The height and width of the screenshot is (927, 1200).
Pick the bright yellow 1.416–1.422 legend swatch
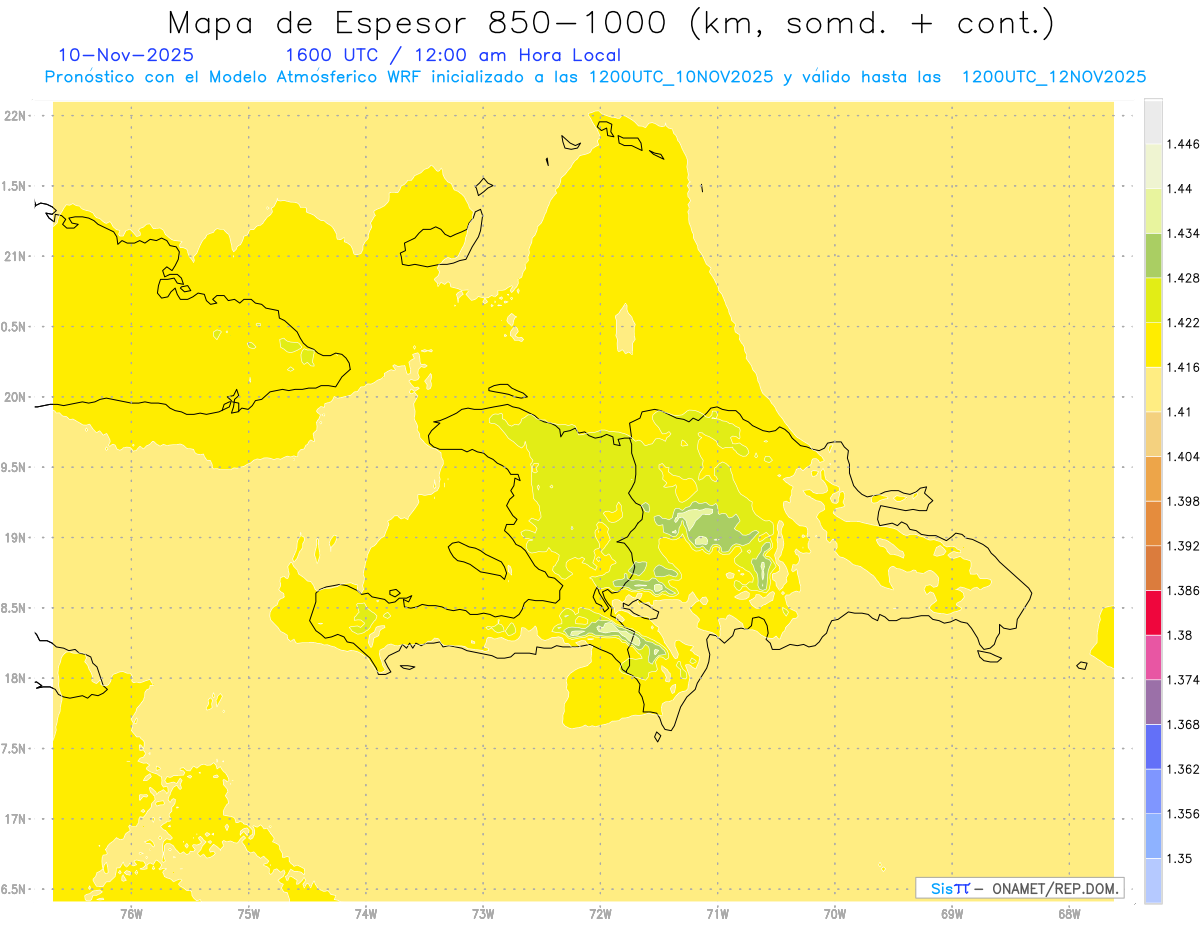[1153, 345]
